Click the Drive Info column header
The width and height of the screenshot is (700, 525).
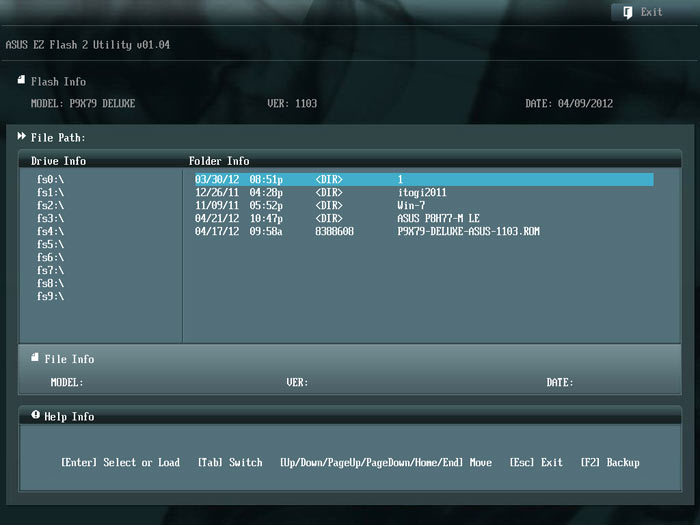point(58,161)
